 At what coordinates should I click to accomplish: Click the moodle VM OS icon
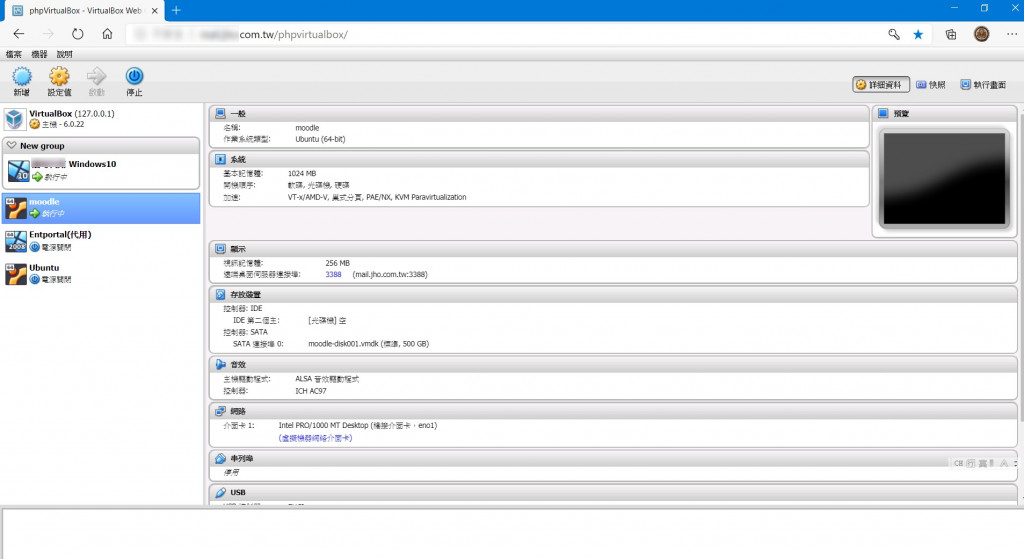point(16,208)
